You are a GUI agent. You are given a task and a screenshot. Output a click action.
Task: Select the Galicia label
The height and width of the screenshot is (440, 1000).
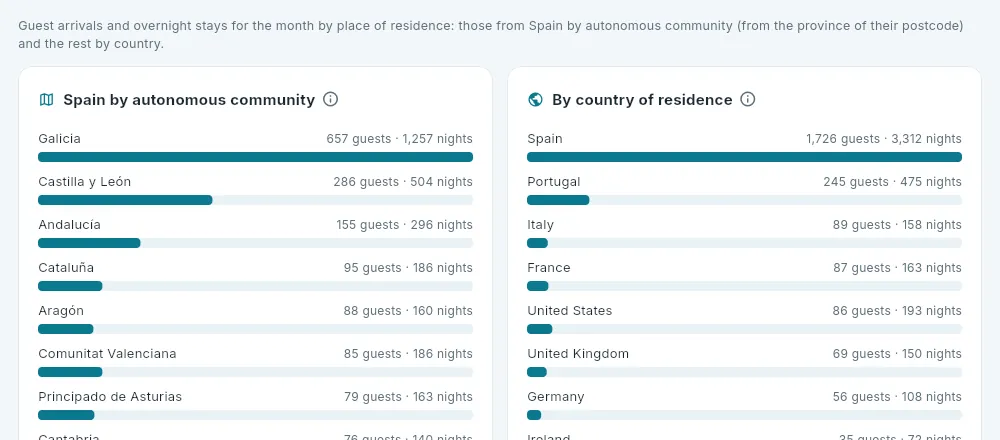59,139
